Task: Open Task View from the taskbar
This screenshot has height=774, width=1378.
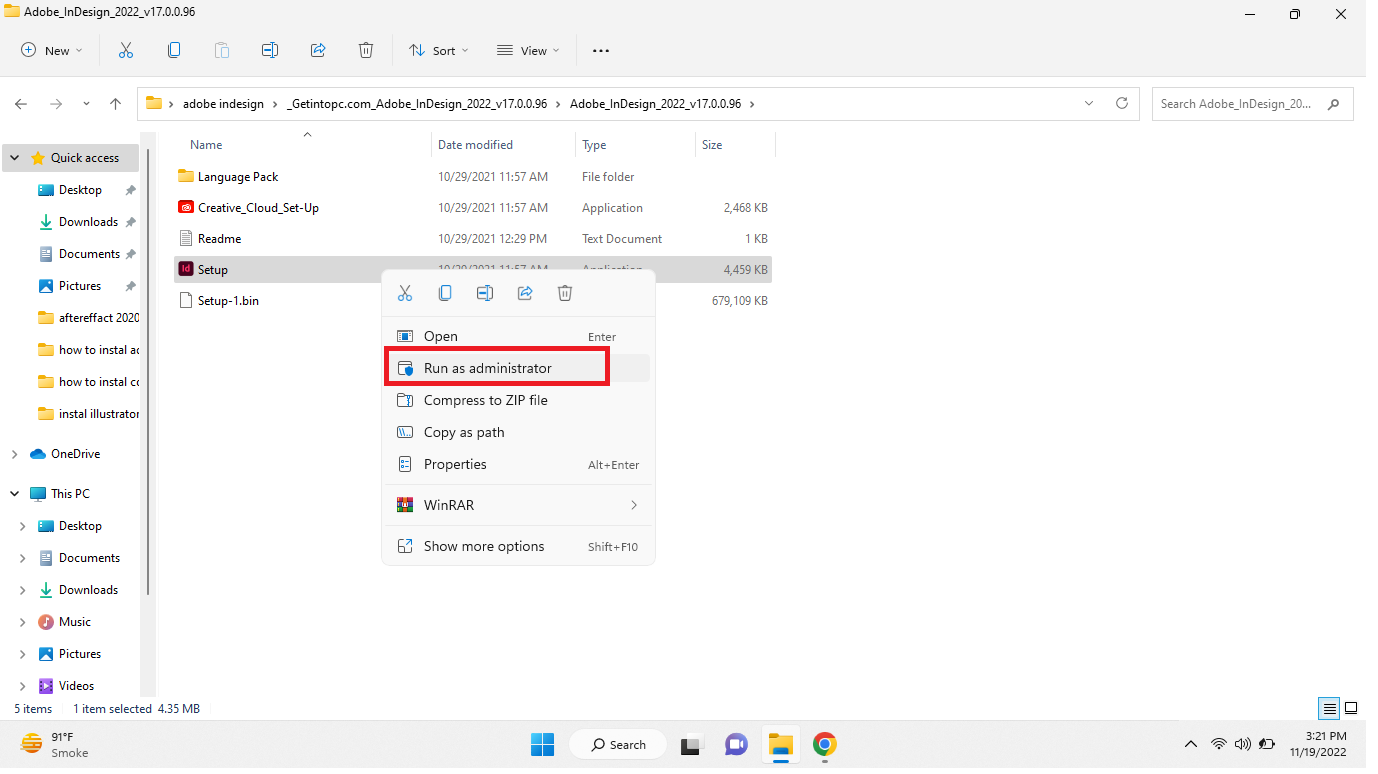Action: pos(691,744)
